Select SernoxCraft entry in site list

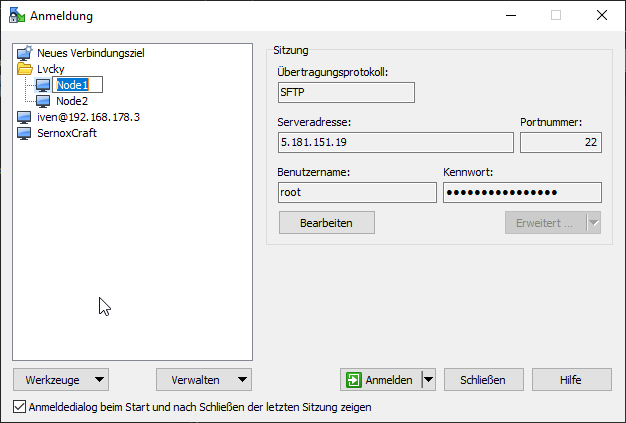coord(67,133)
